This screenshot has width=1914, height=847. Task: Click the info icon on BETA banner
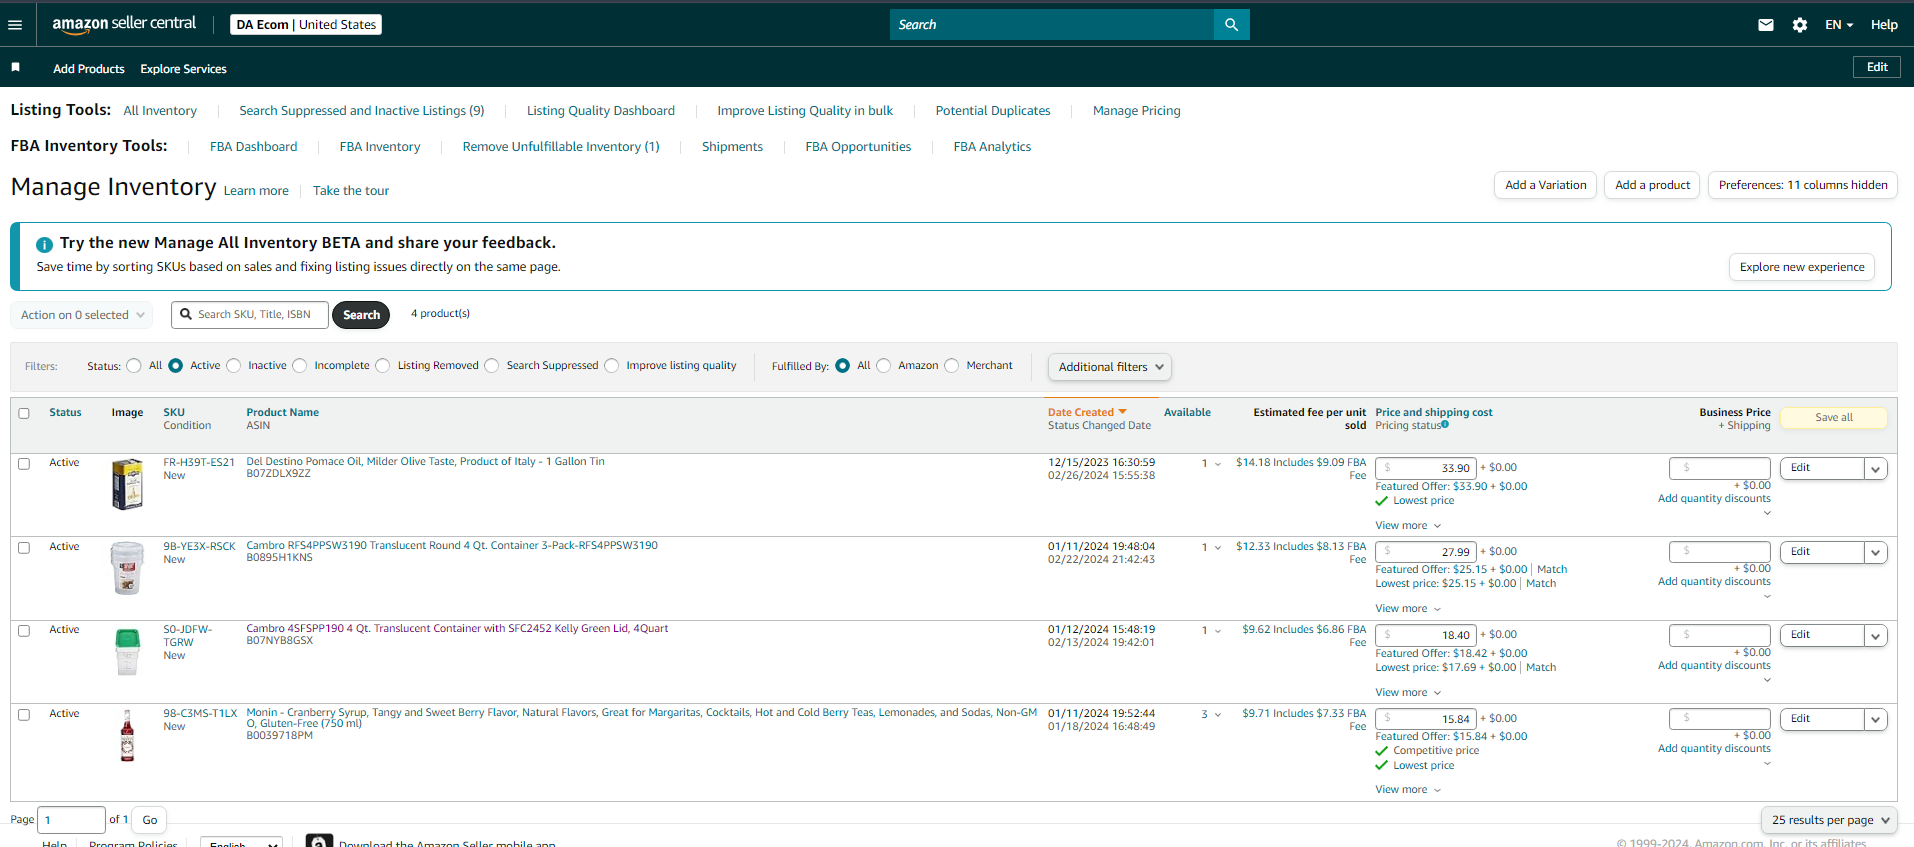(x=44, y=244)
